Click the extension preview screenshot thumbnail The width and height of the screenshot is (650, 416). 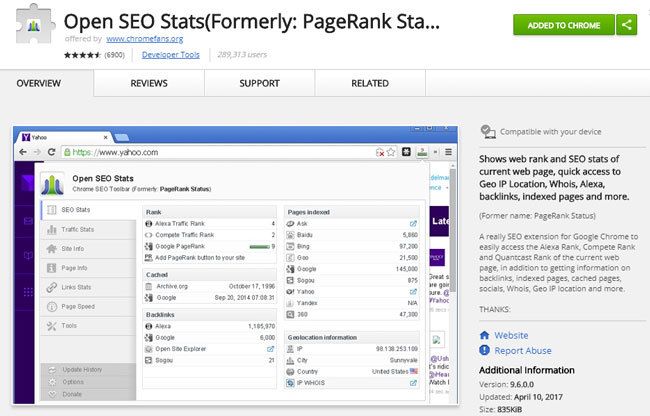pyautogui.click(x=235, y=265)
